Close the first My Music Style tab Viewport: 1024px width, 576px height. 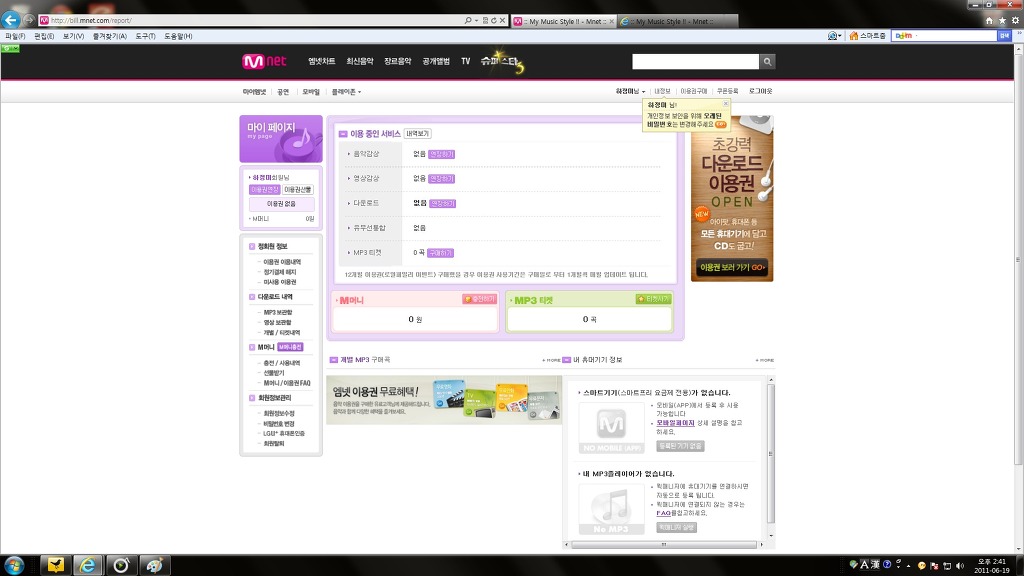(611, 22)
